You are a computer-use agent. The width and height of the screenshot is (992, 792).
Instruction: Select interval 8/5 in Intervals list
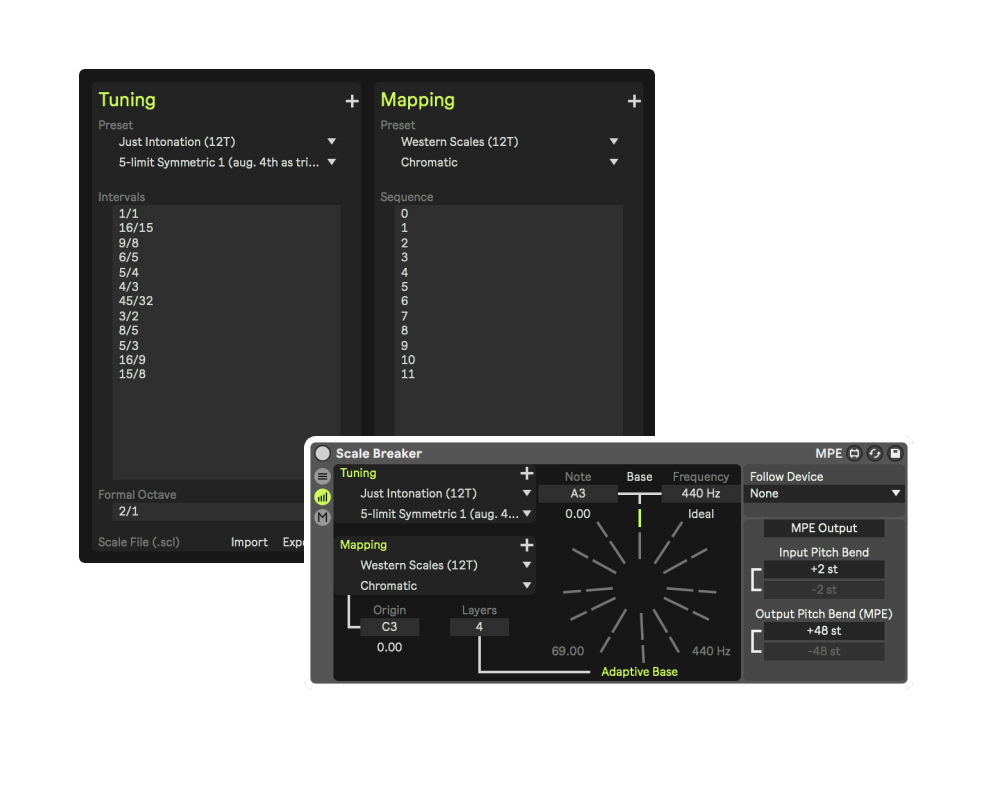(x=128, y=330)
